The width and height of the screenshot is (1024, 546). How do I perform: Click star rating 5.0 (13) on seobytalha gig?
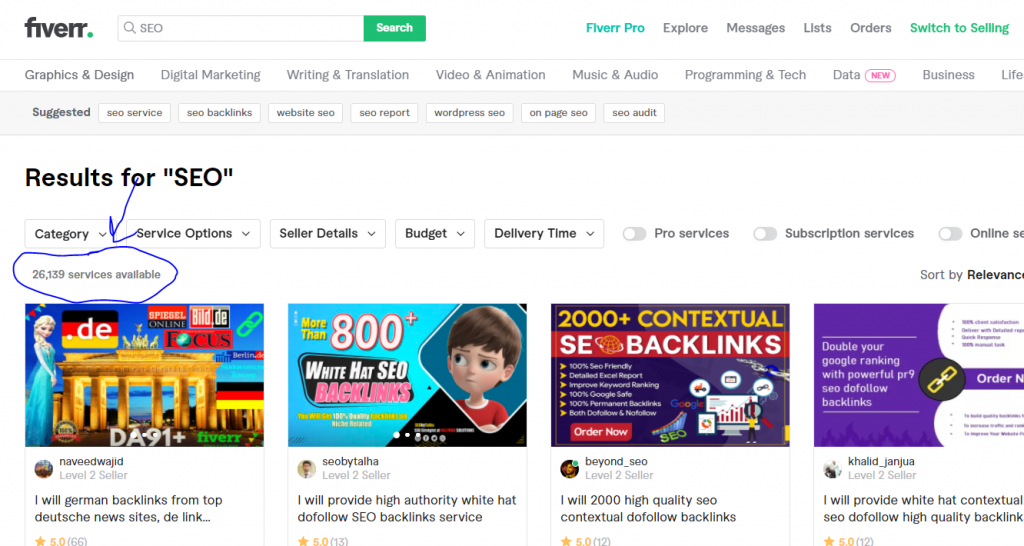click(323, 541)
